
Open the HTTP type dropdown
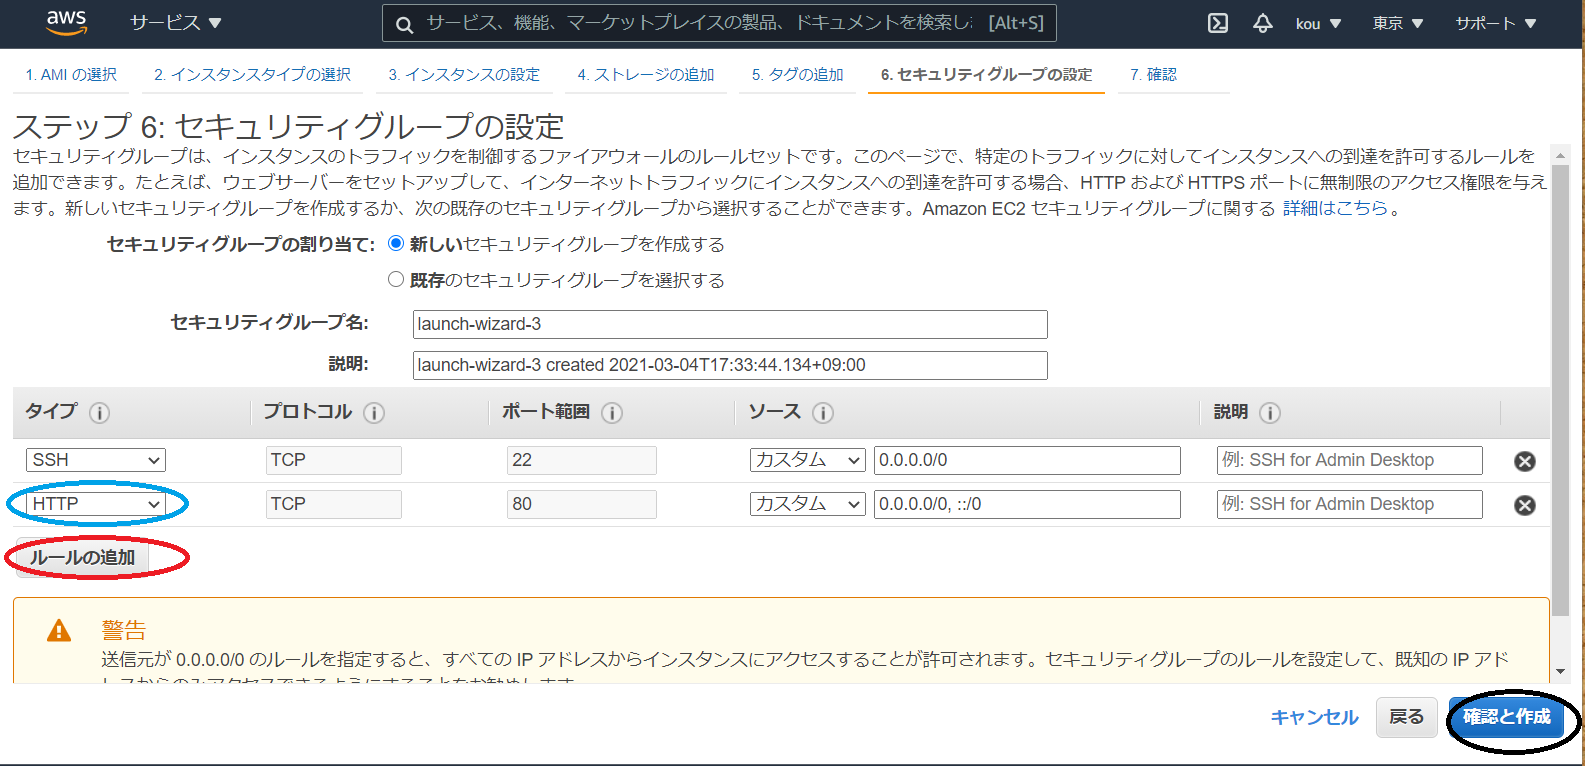point(96,504)
